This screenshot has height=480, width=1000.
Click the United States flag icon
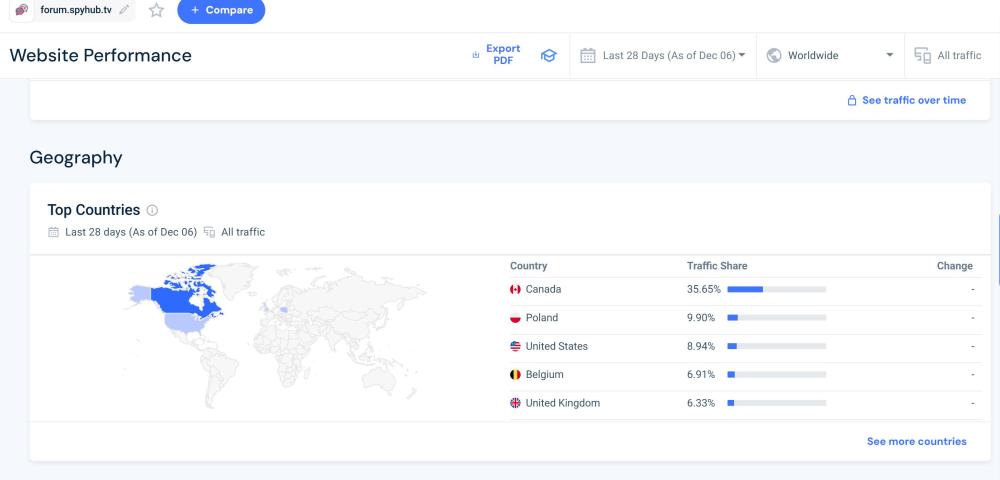tap(516, 346)
